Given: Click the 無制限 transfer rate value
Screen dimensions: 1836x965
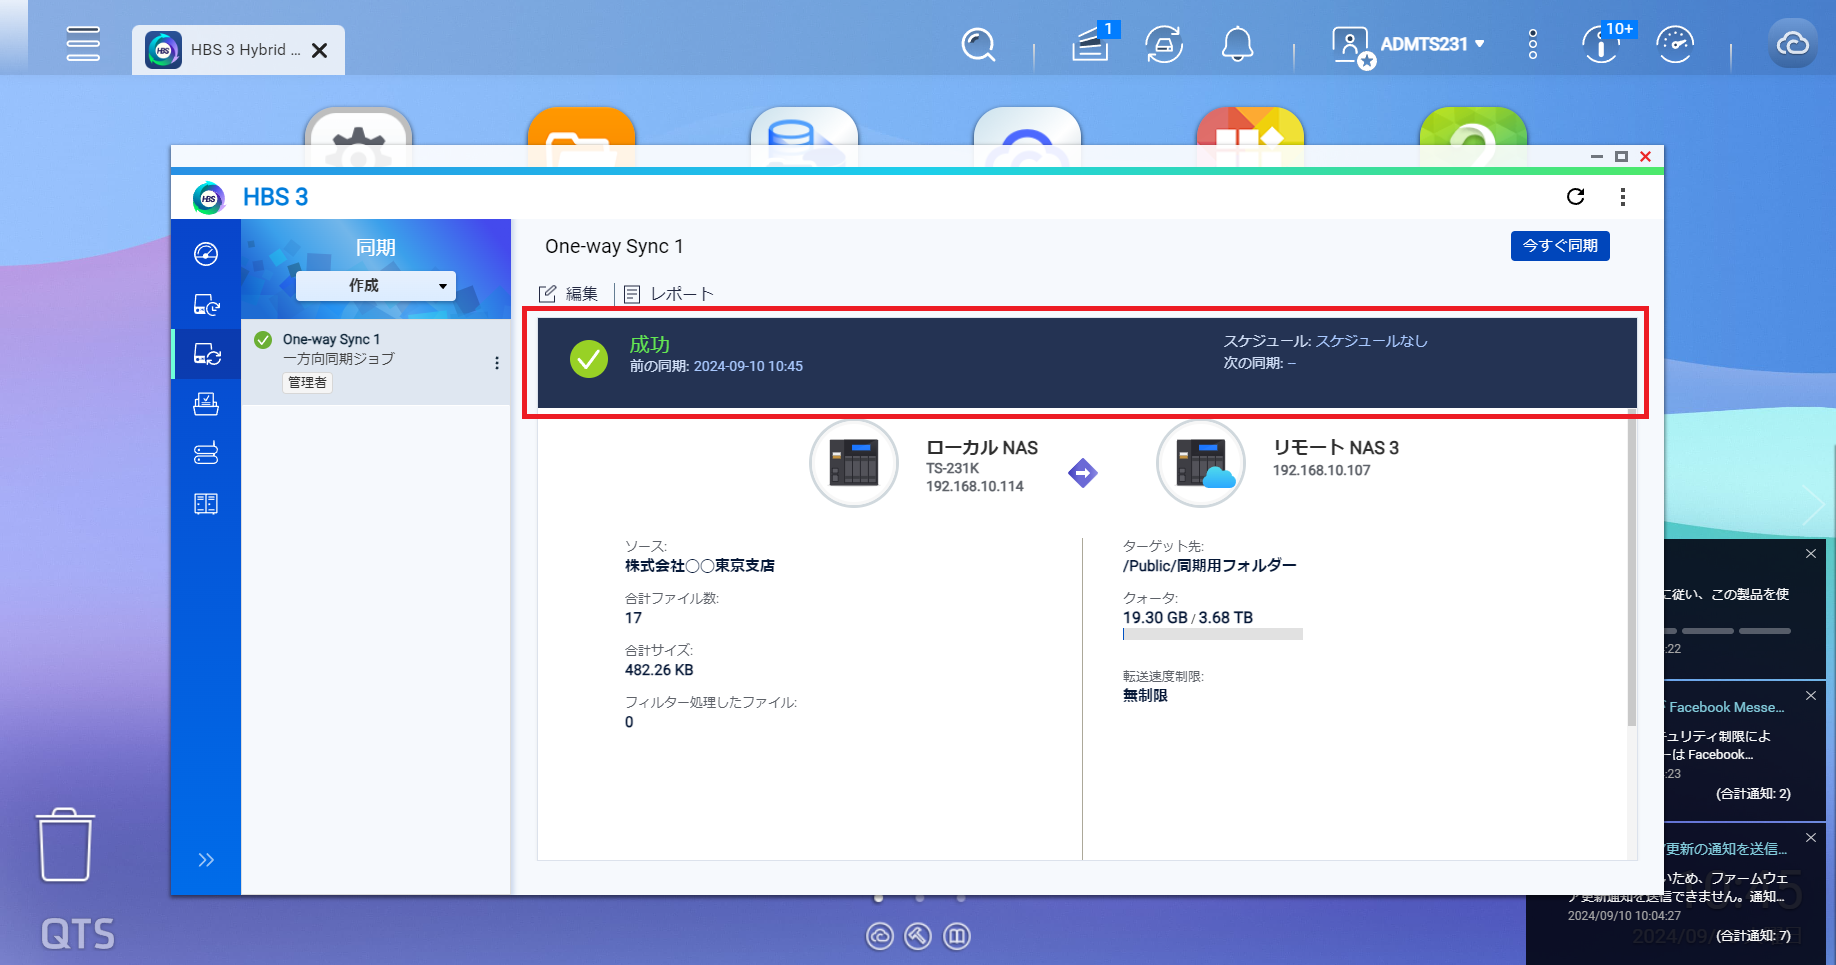Looking at the screenshot, I should [x=1145, y=696].
